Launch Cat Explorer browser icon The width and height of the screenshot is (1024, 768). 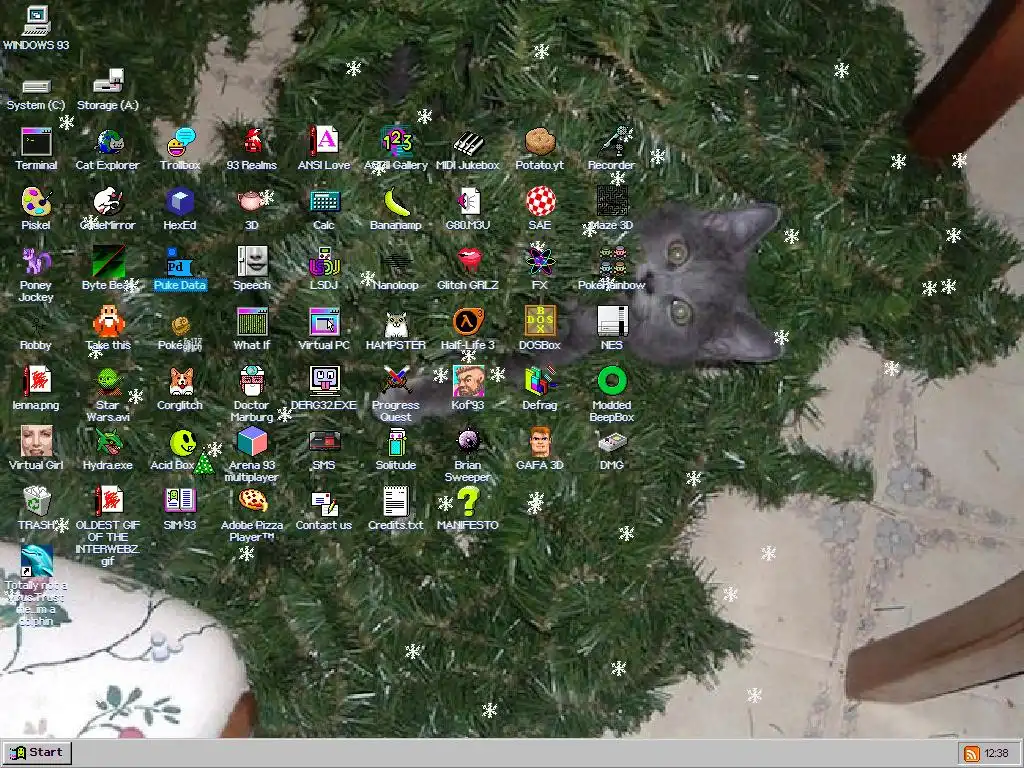click(108, 142)
